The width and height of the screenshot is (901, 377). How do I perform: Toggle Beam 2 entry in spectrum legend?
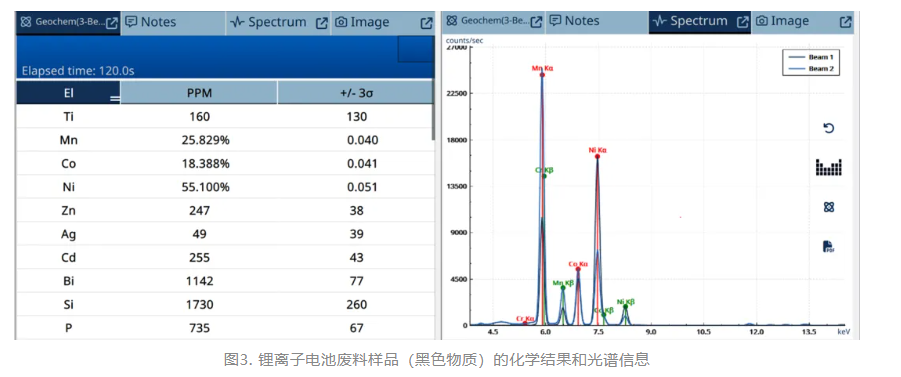point(810,69)
